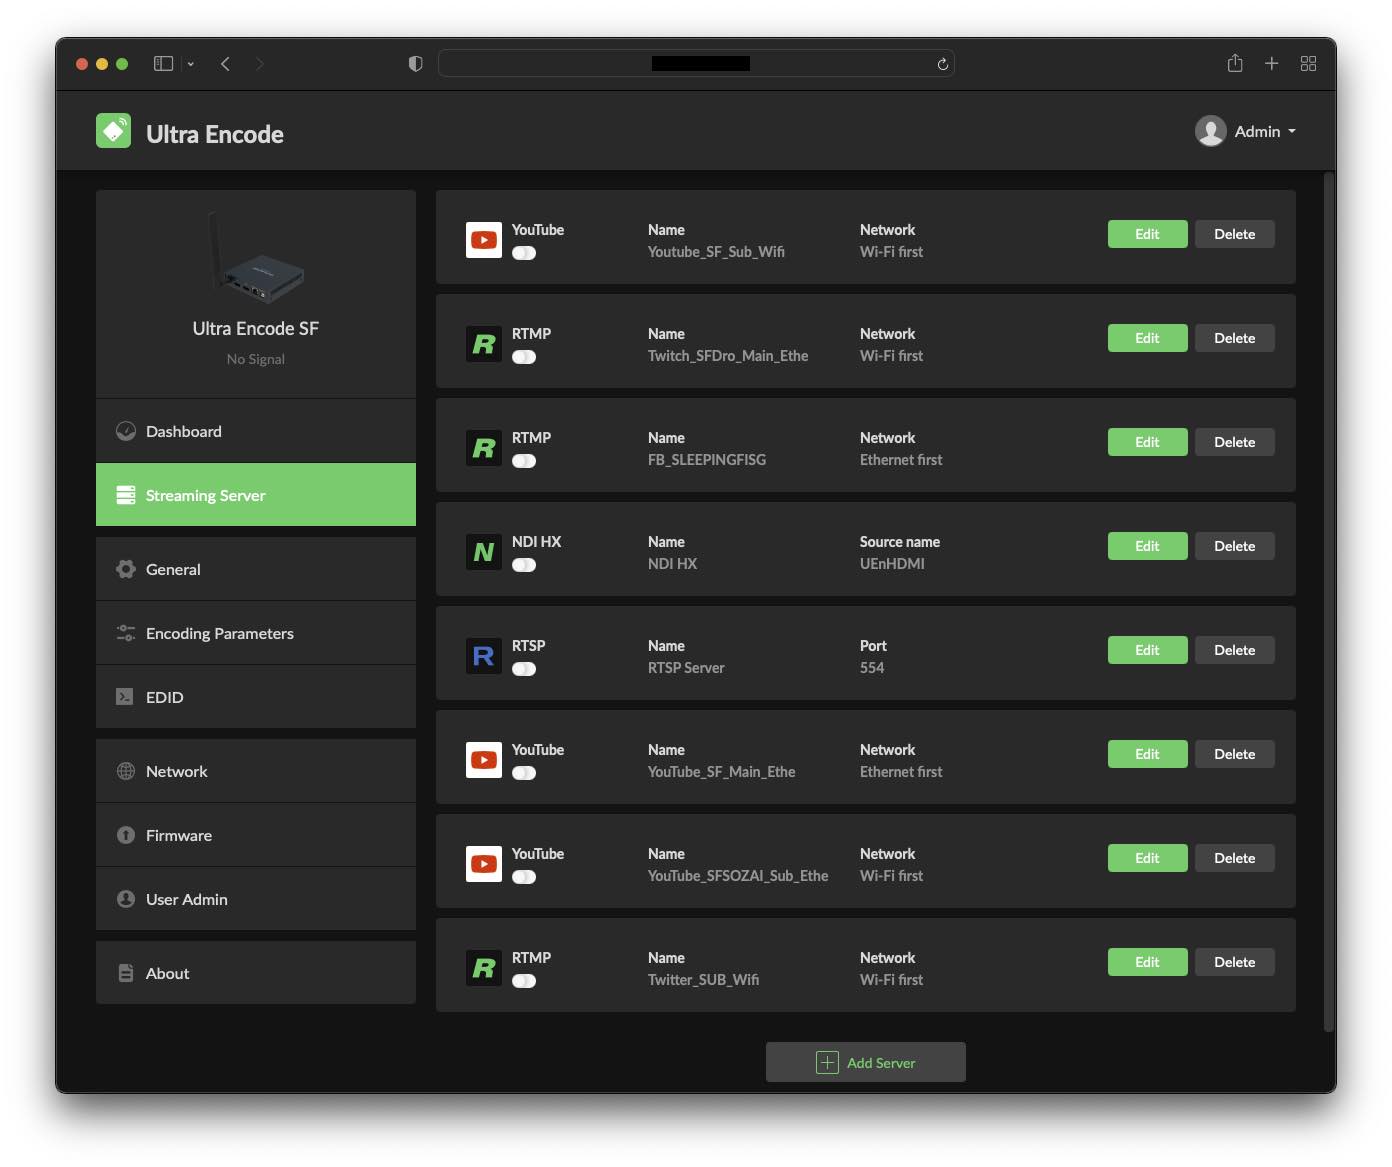Open the Firmware page
Viewport: 1392px width, 1167px height.
coord(256,835)
